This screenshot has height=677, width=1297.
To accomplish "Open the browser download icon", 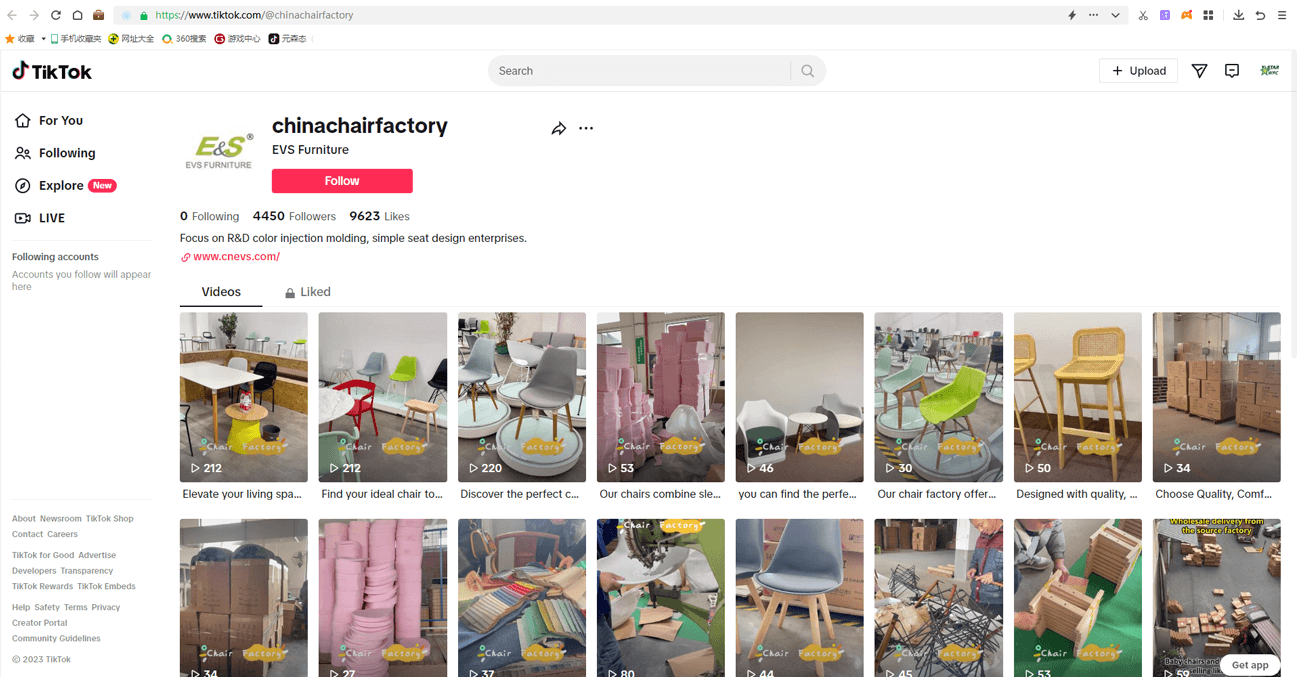I will [x=1238, y=15].
